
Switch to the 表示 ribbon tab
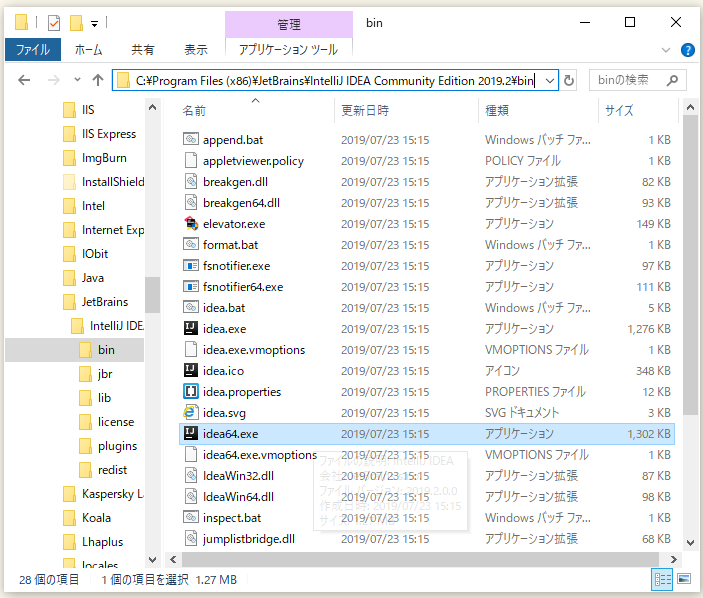coord(196,49)
